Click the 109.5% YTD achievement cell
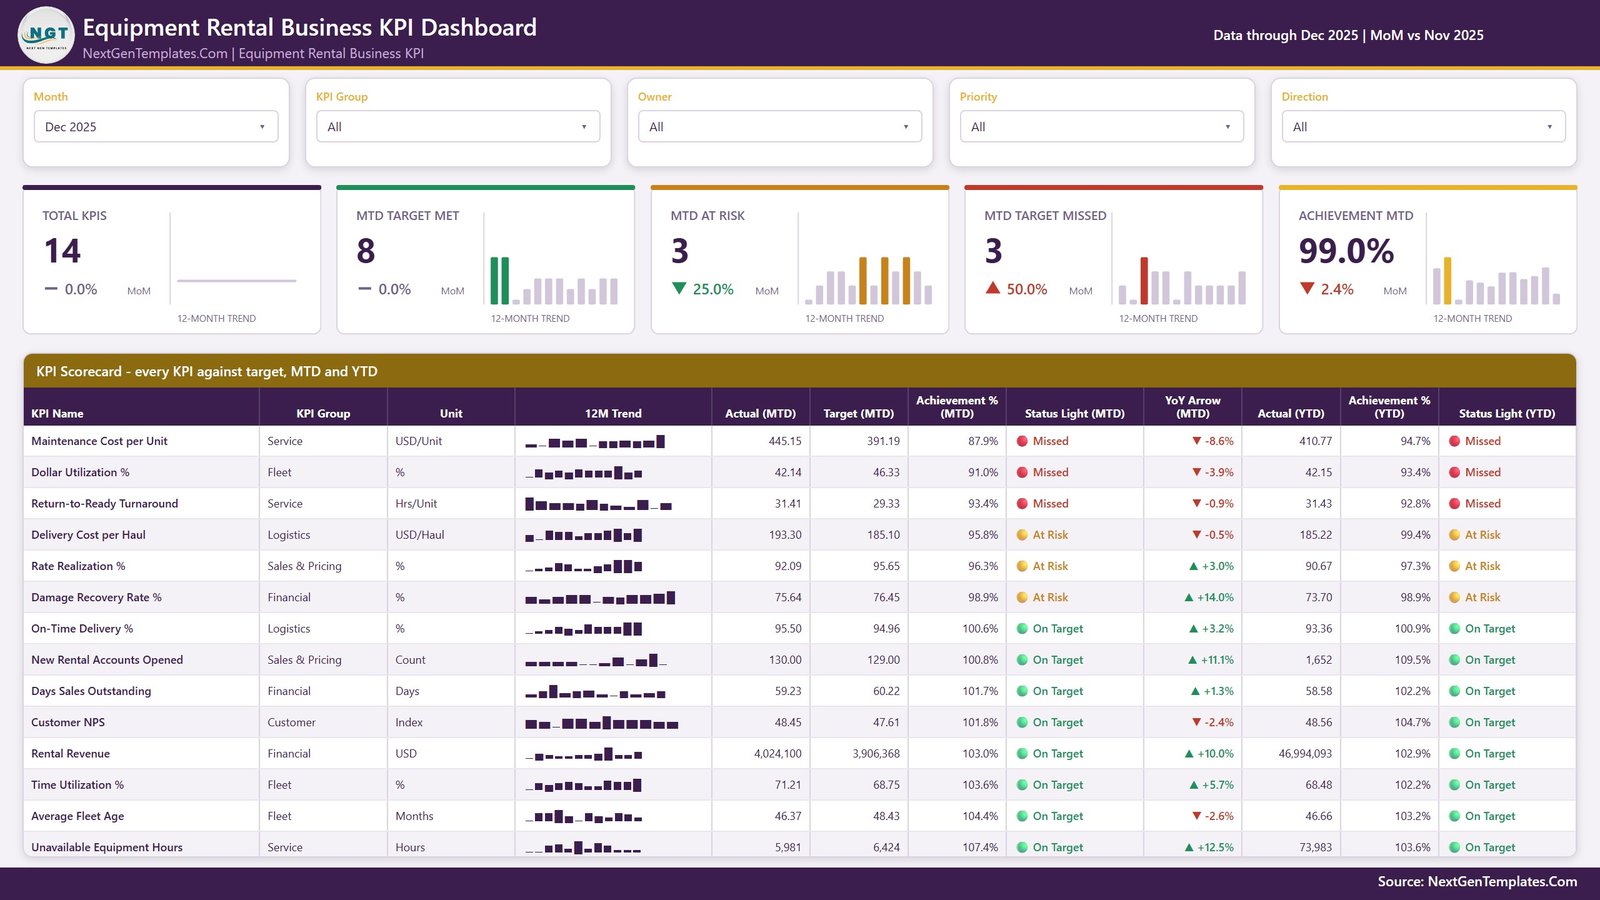Image resolution: width=1600 pixels, height=900 pixels. click(1412, 660)
